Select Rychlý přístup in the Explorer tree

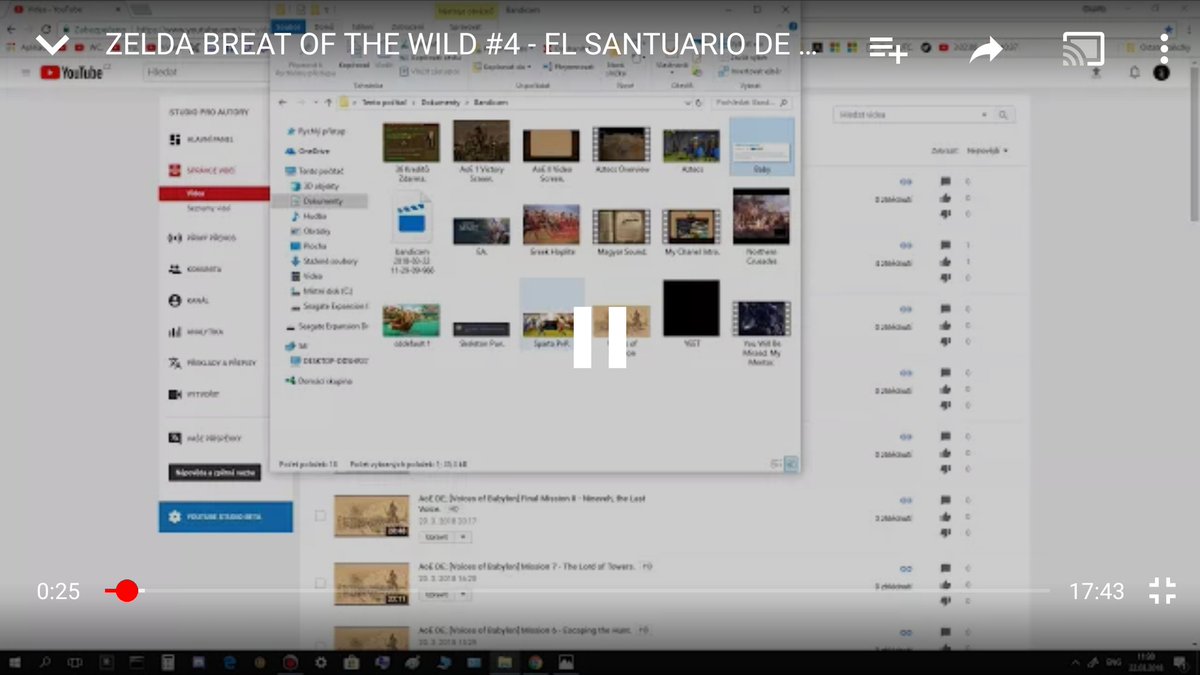[x=316, y=131]
